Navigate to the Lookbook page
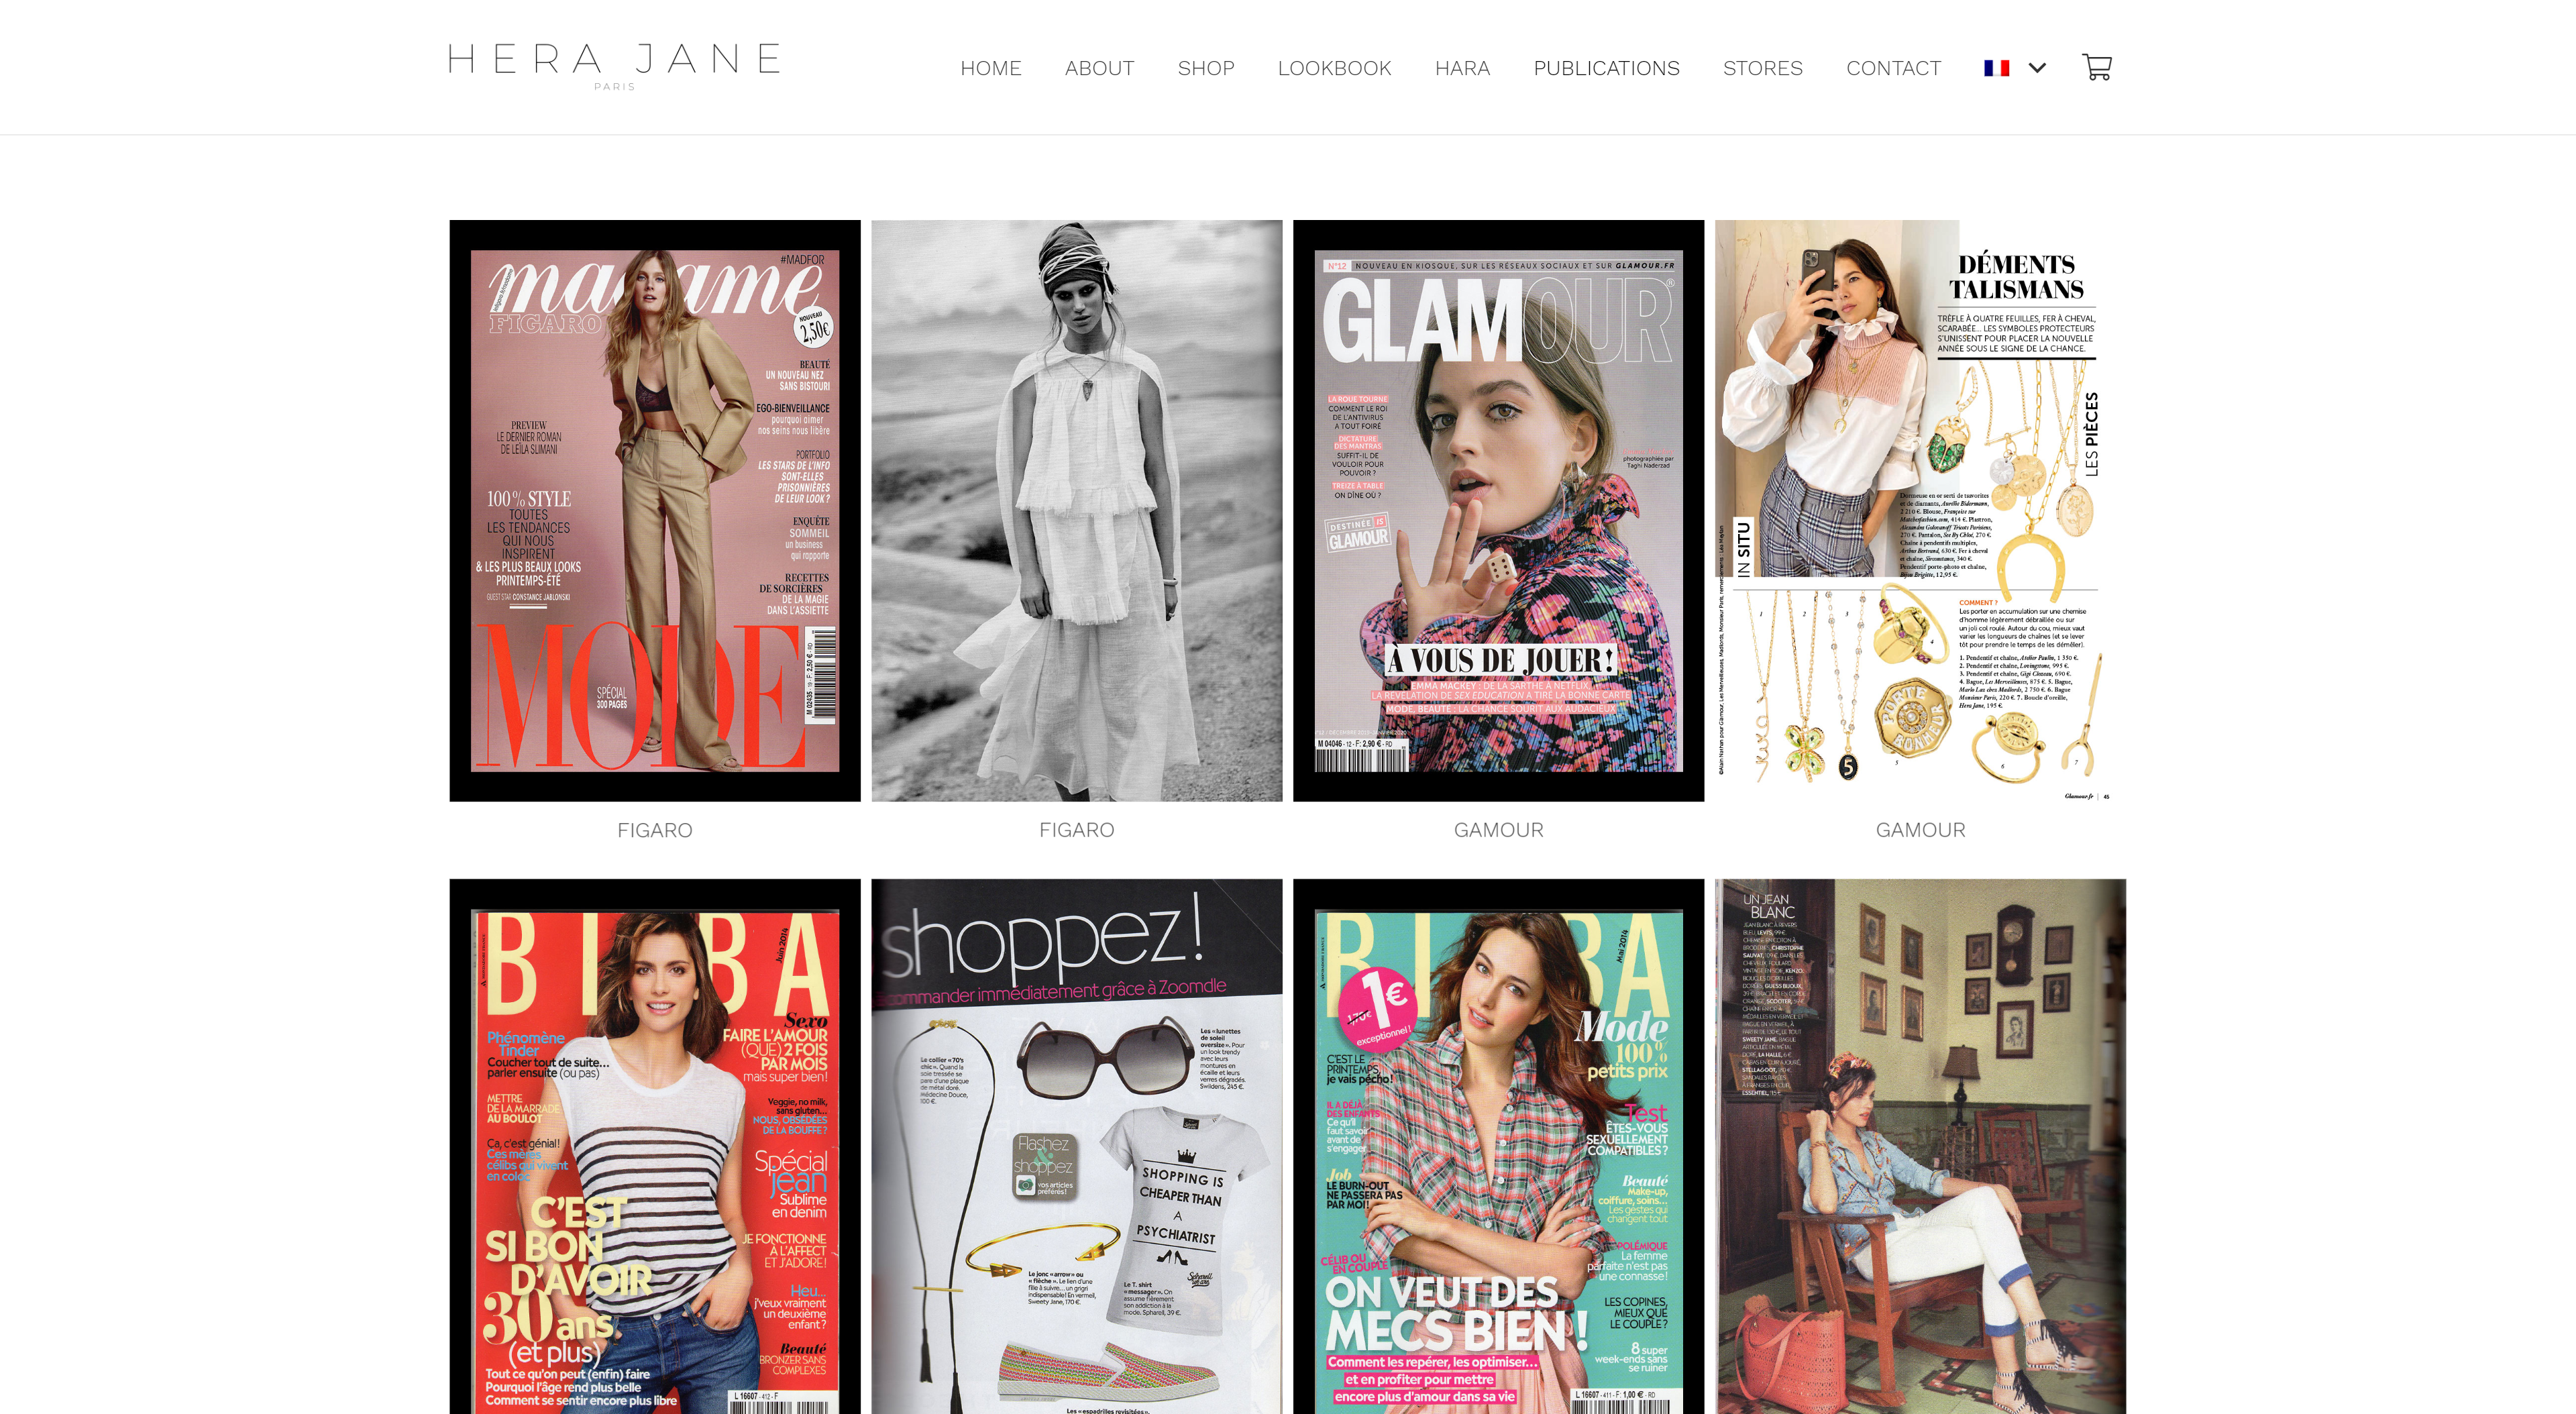 (1334, 68)
